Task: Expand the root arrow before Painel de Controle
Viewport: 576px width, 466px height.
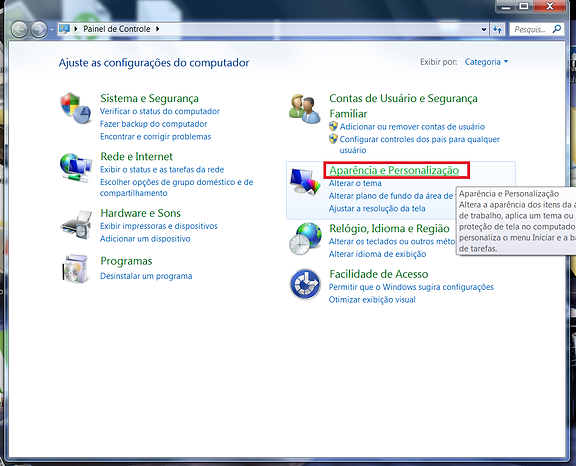Action: (x=76, y=29)
